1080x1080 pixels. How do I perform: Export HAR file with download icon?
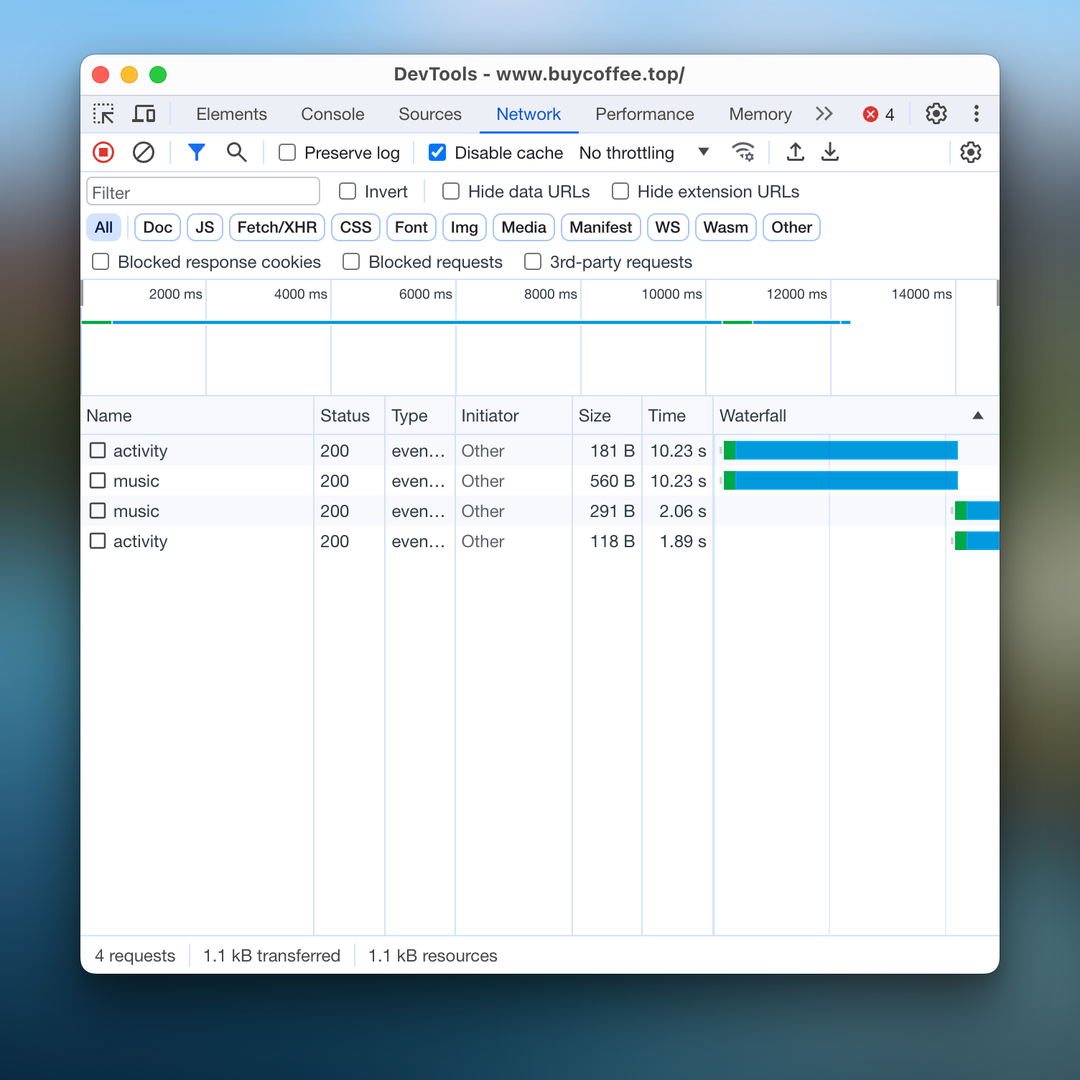click(x=830, y=152)
